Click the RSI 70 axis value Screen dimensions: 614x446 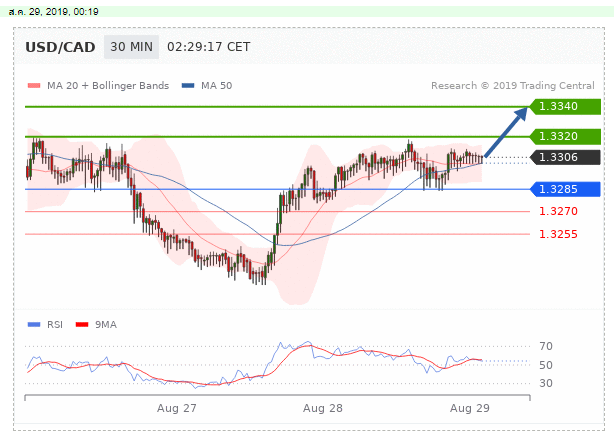click(546, 346)
